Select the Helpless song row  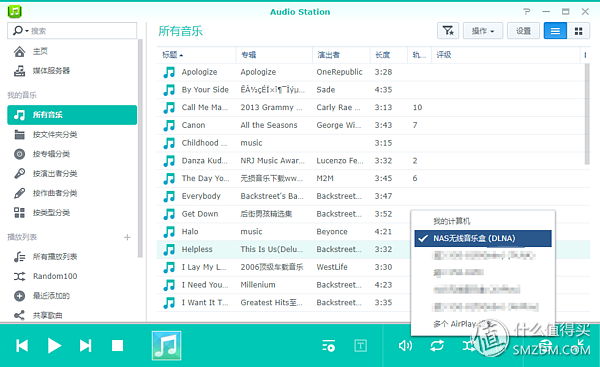[x=283, y=249]
